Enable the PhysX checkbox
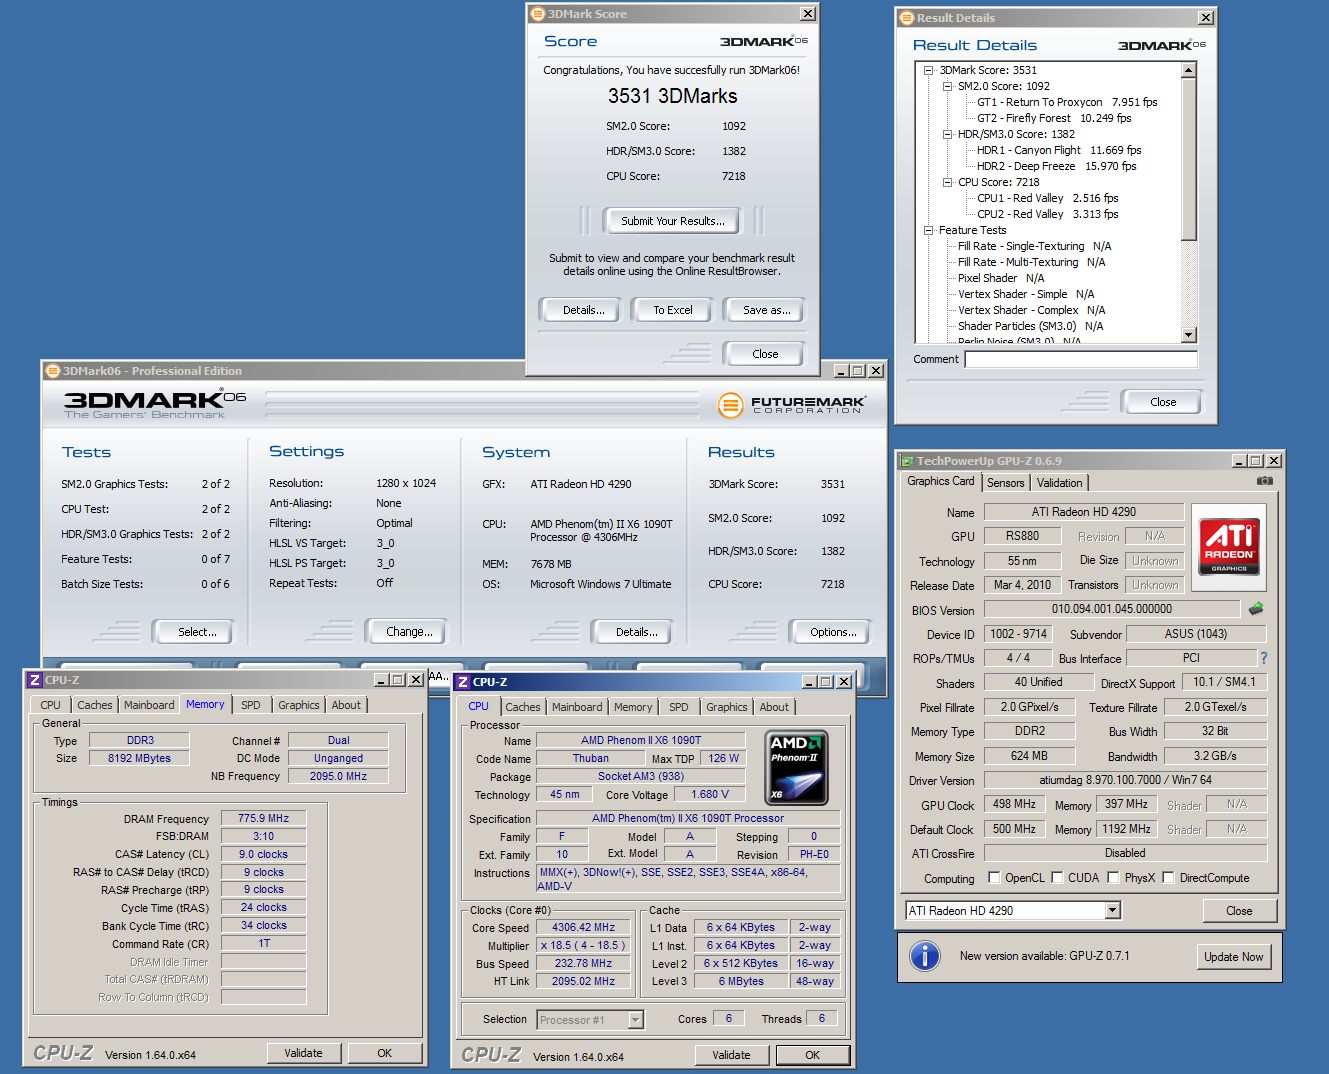 click(1114, 878)
